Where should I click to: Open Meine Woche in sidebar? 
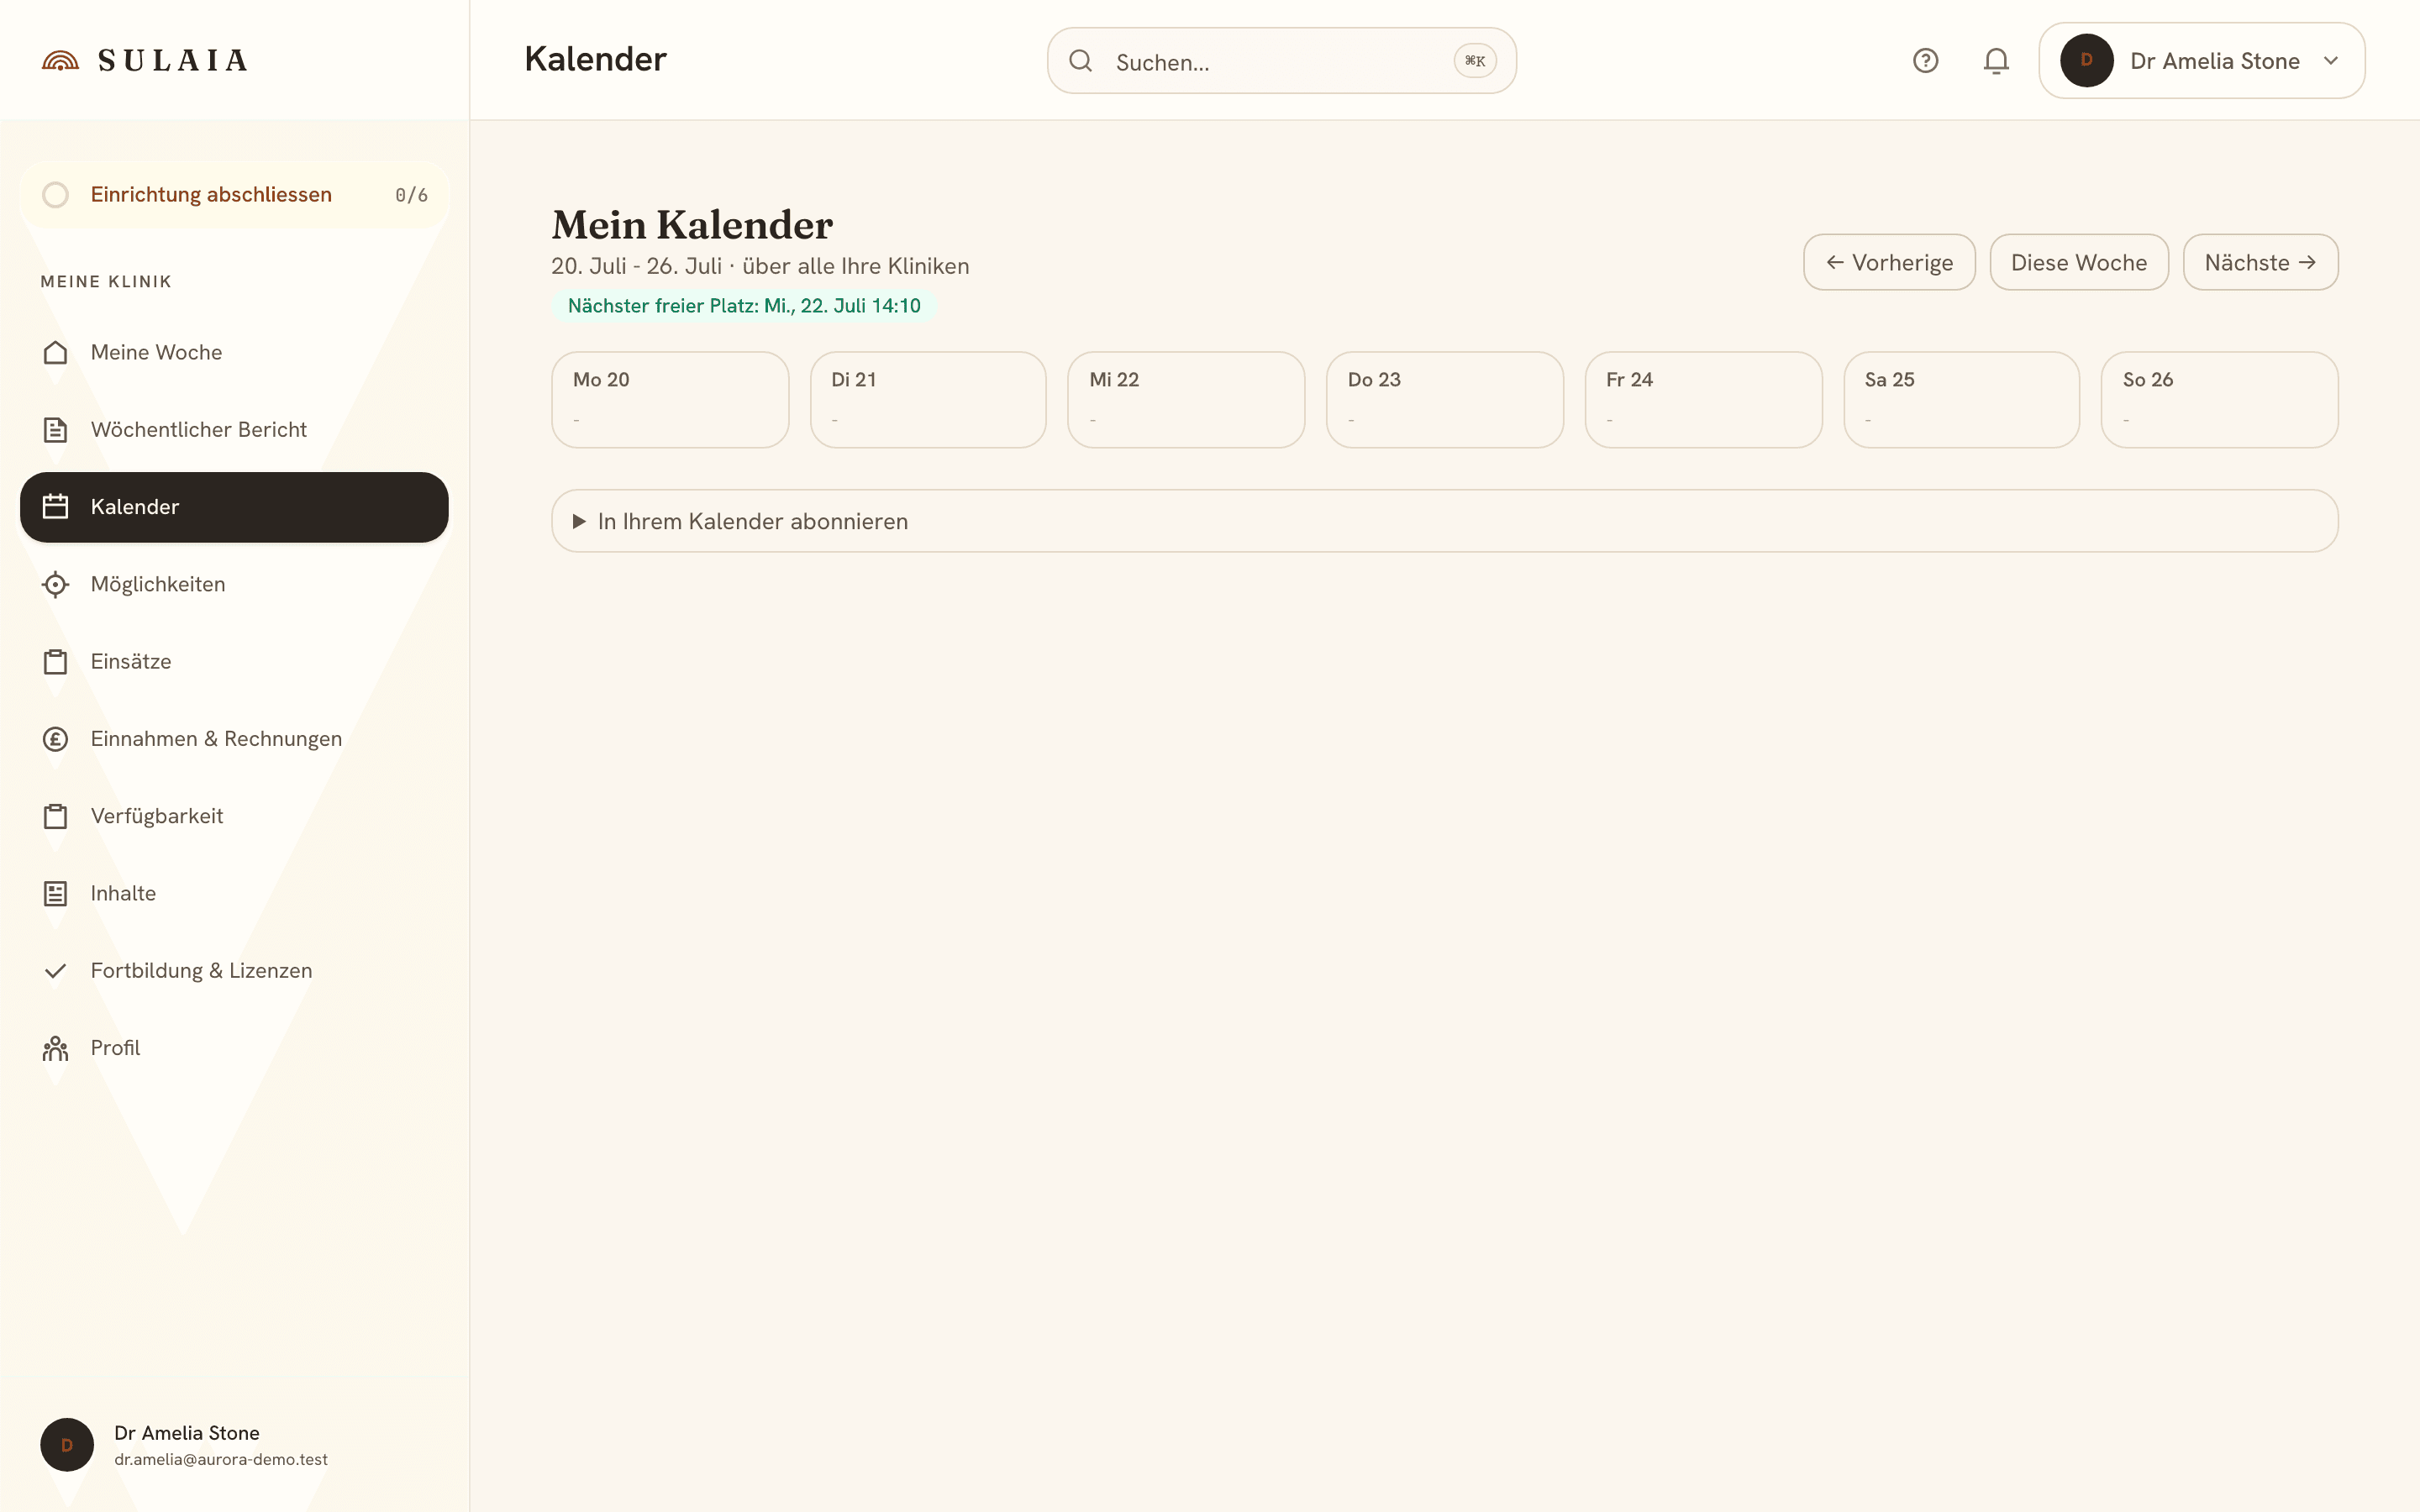tap(234, 353)
